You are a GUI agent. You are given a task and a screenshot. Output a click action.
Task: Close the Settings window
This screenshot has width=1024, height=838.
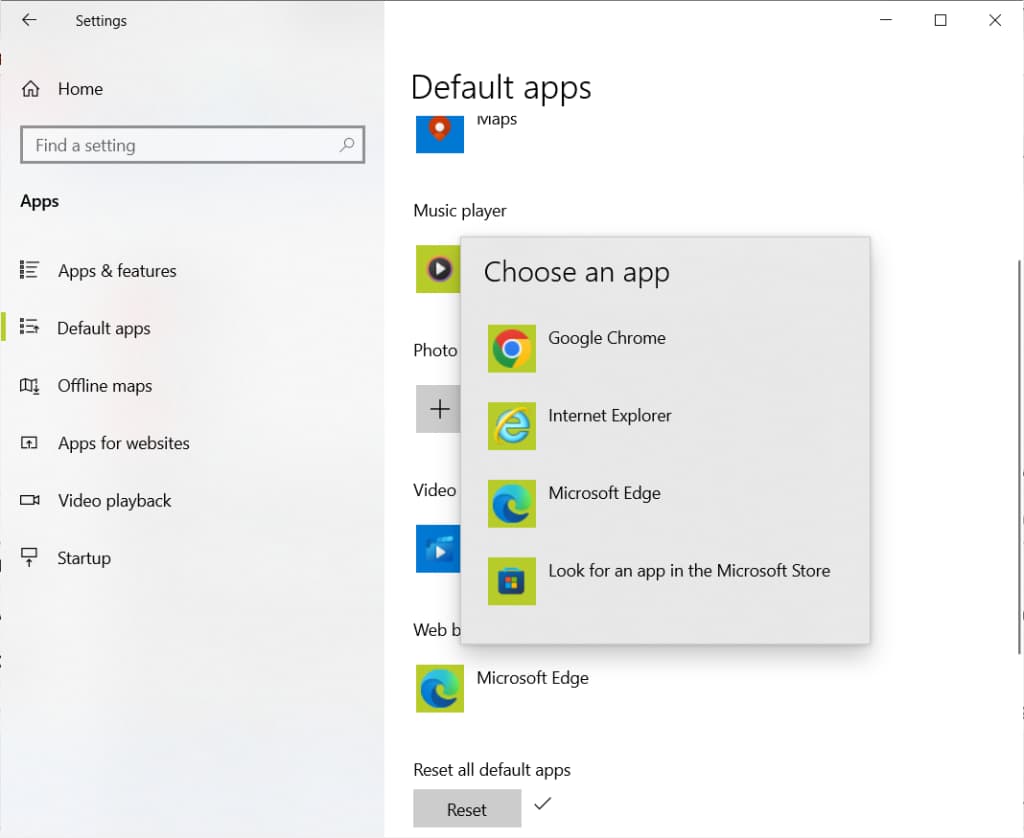pyautogui.click(x=995, y=20)
